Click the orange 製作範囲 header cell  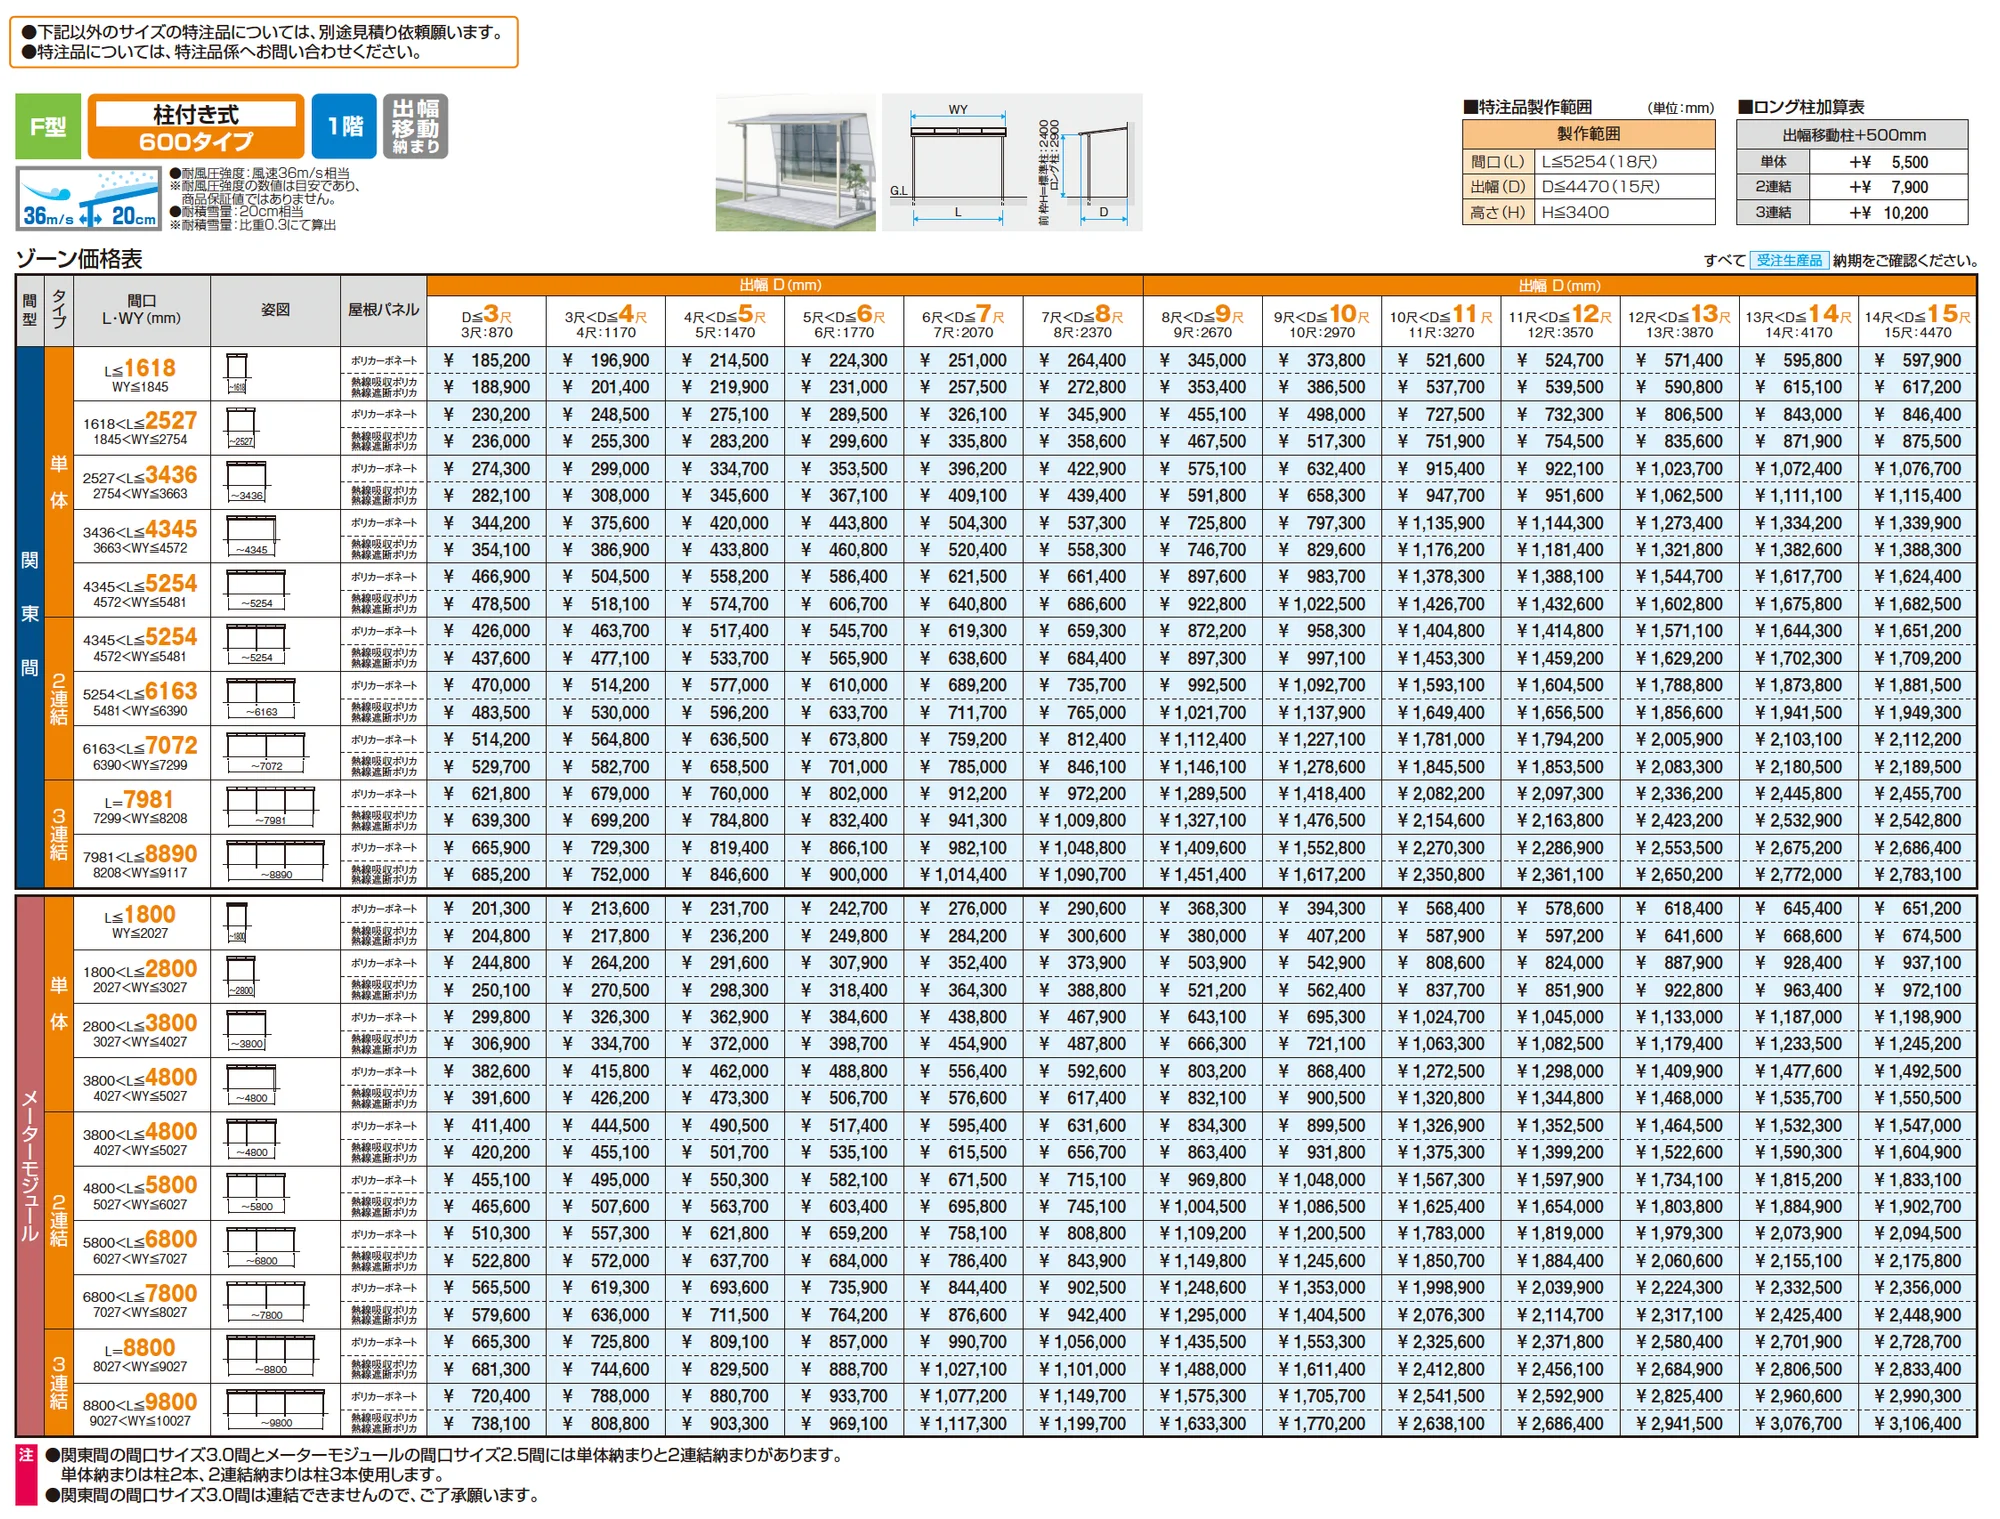(1588, 134)
